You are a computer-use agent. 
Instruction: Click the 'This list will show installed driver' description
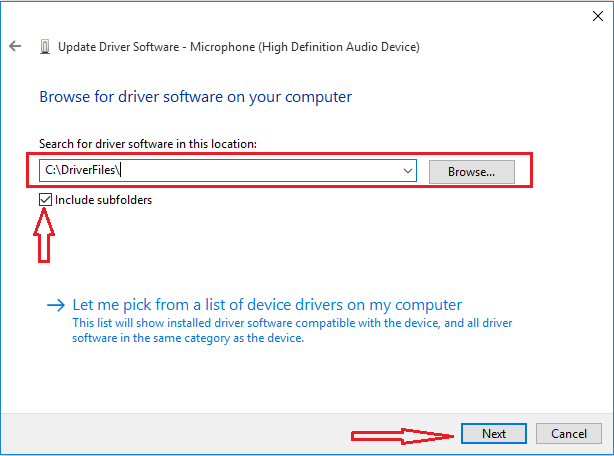click(x=292, y=330)
